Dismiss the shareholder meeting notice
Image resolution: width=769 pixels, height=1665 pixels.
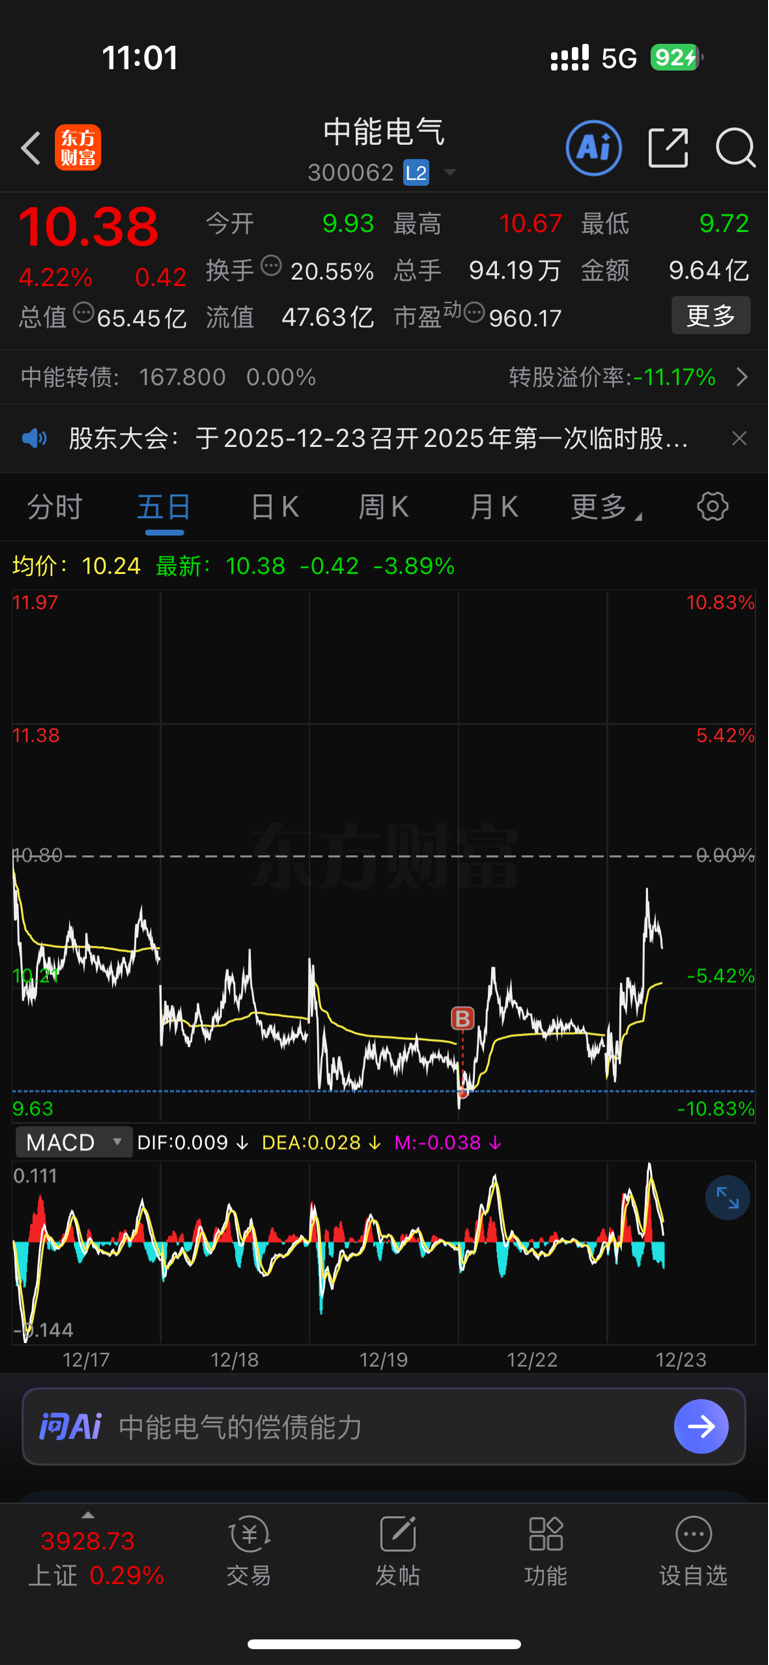(739, 438)
